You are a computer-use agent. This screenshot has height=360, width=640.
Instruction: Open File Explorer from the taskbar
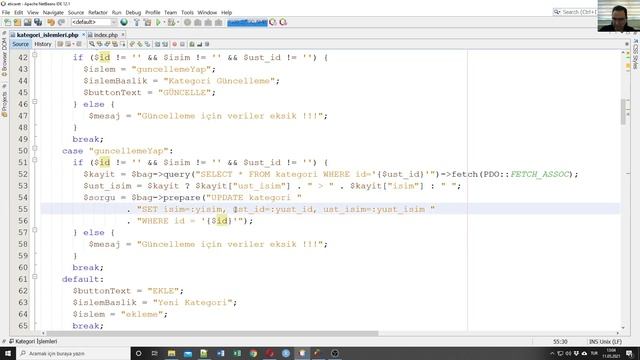pyautogui.click(x=171, y=353)
